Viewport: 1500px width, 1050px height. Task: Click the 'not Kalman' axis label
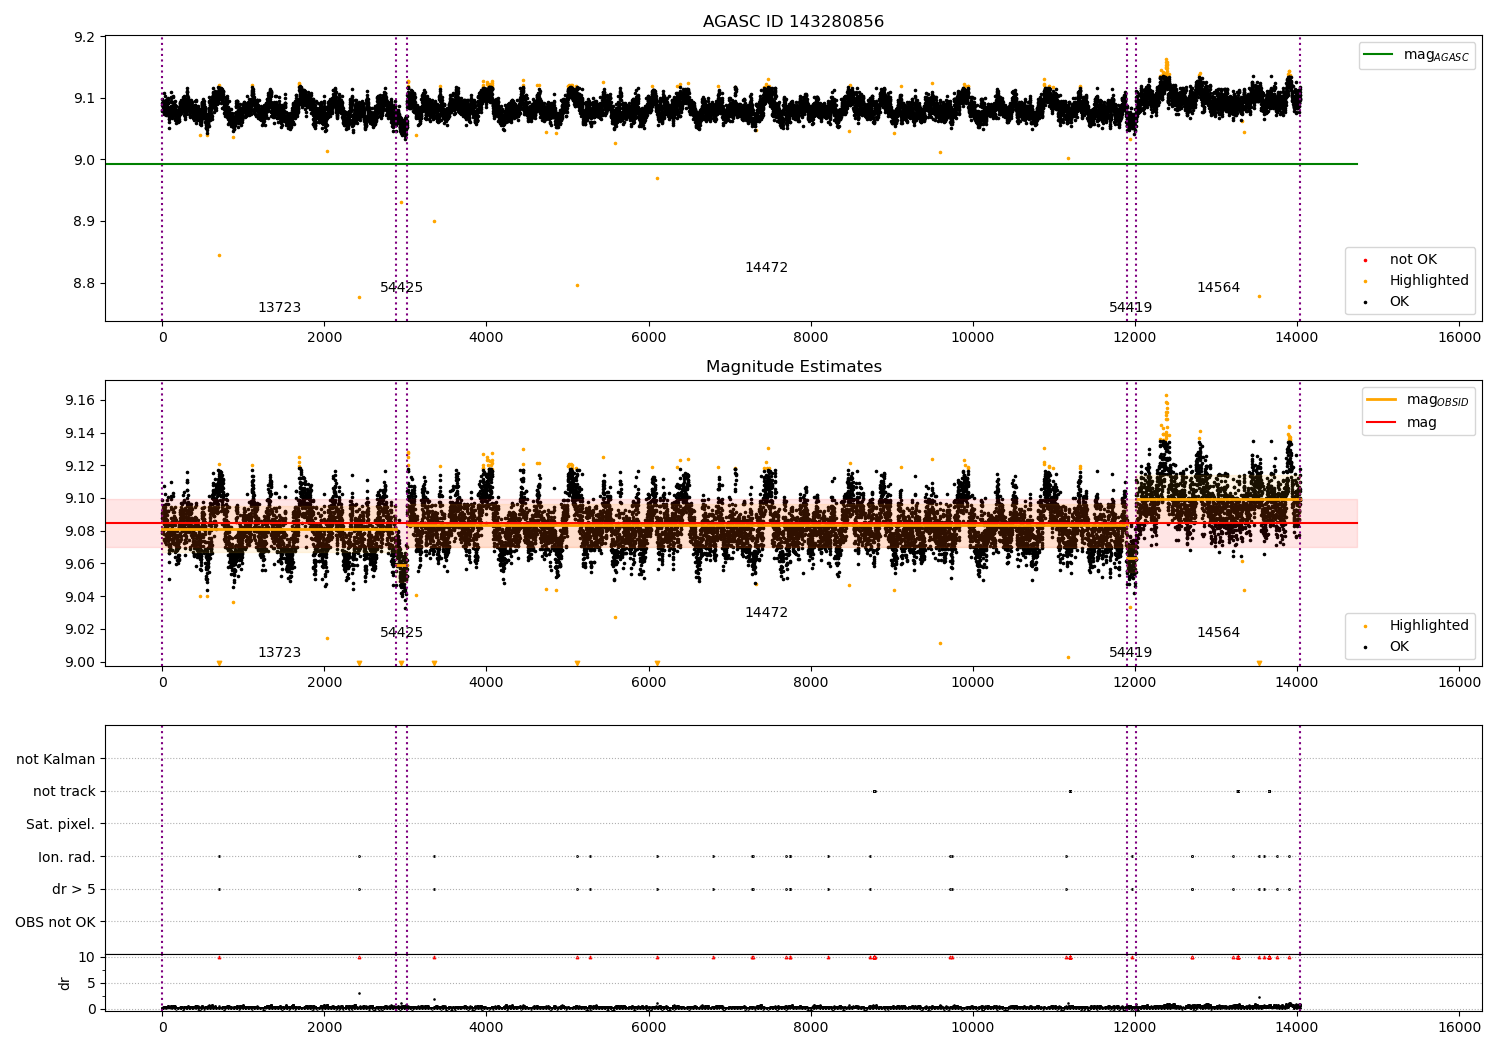click(x=56, y=759)
